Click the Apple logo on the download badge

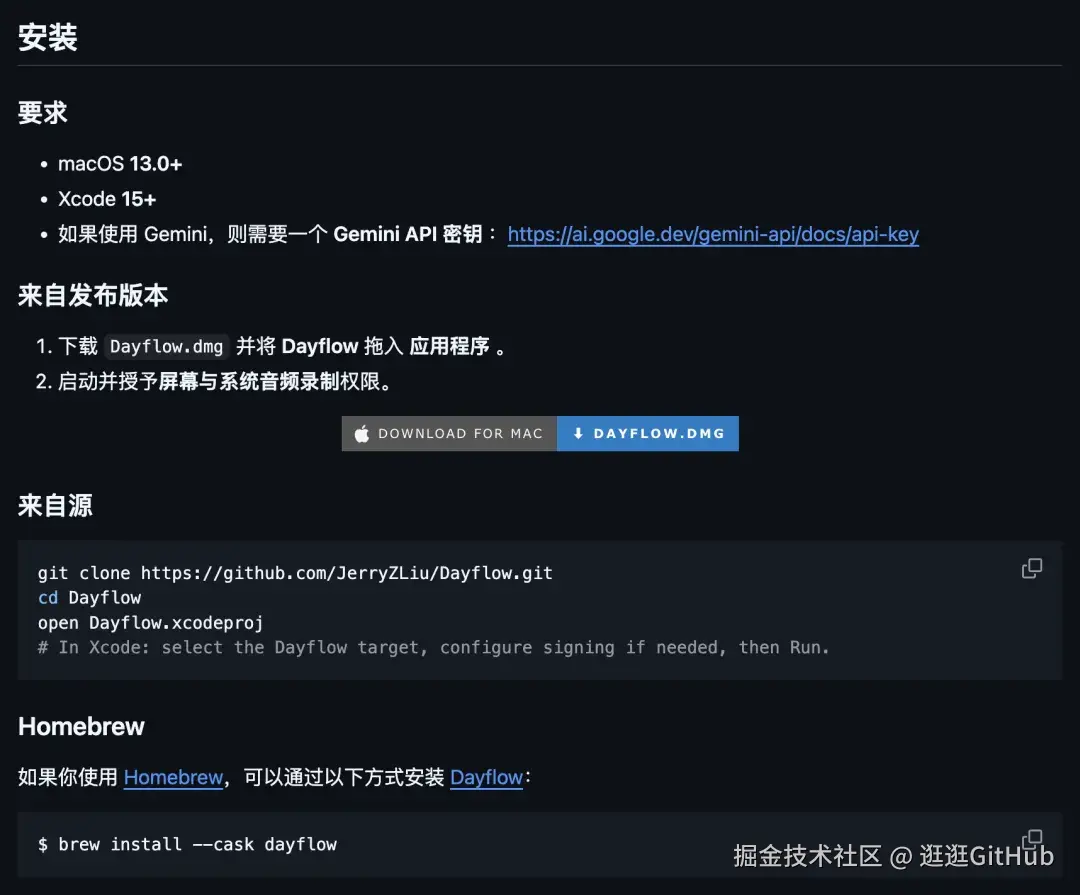pos(360,433)
